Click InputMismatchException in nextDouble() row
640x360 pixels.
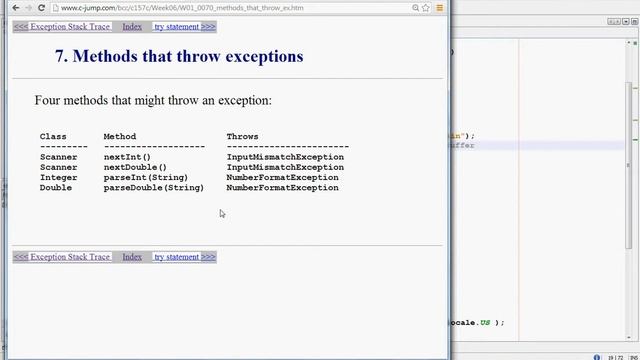click(x=285, y=167)
